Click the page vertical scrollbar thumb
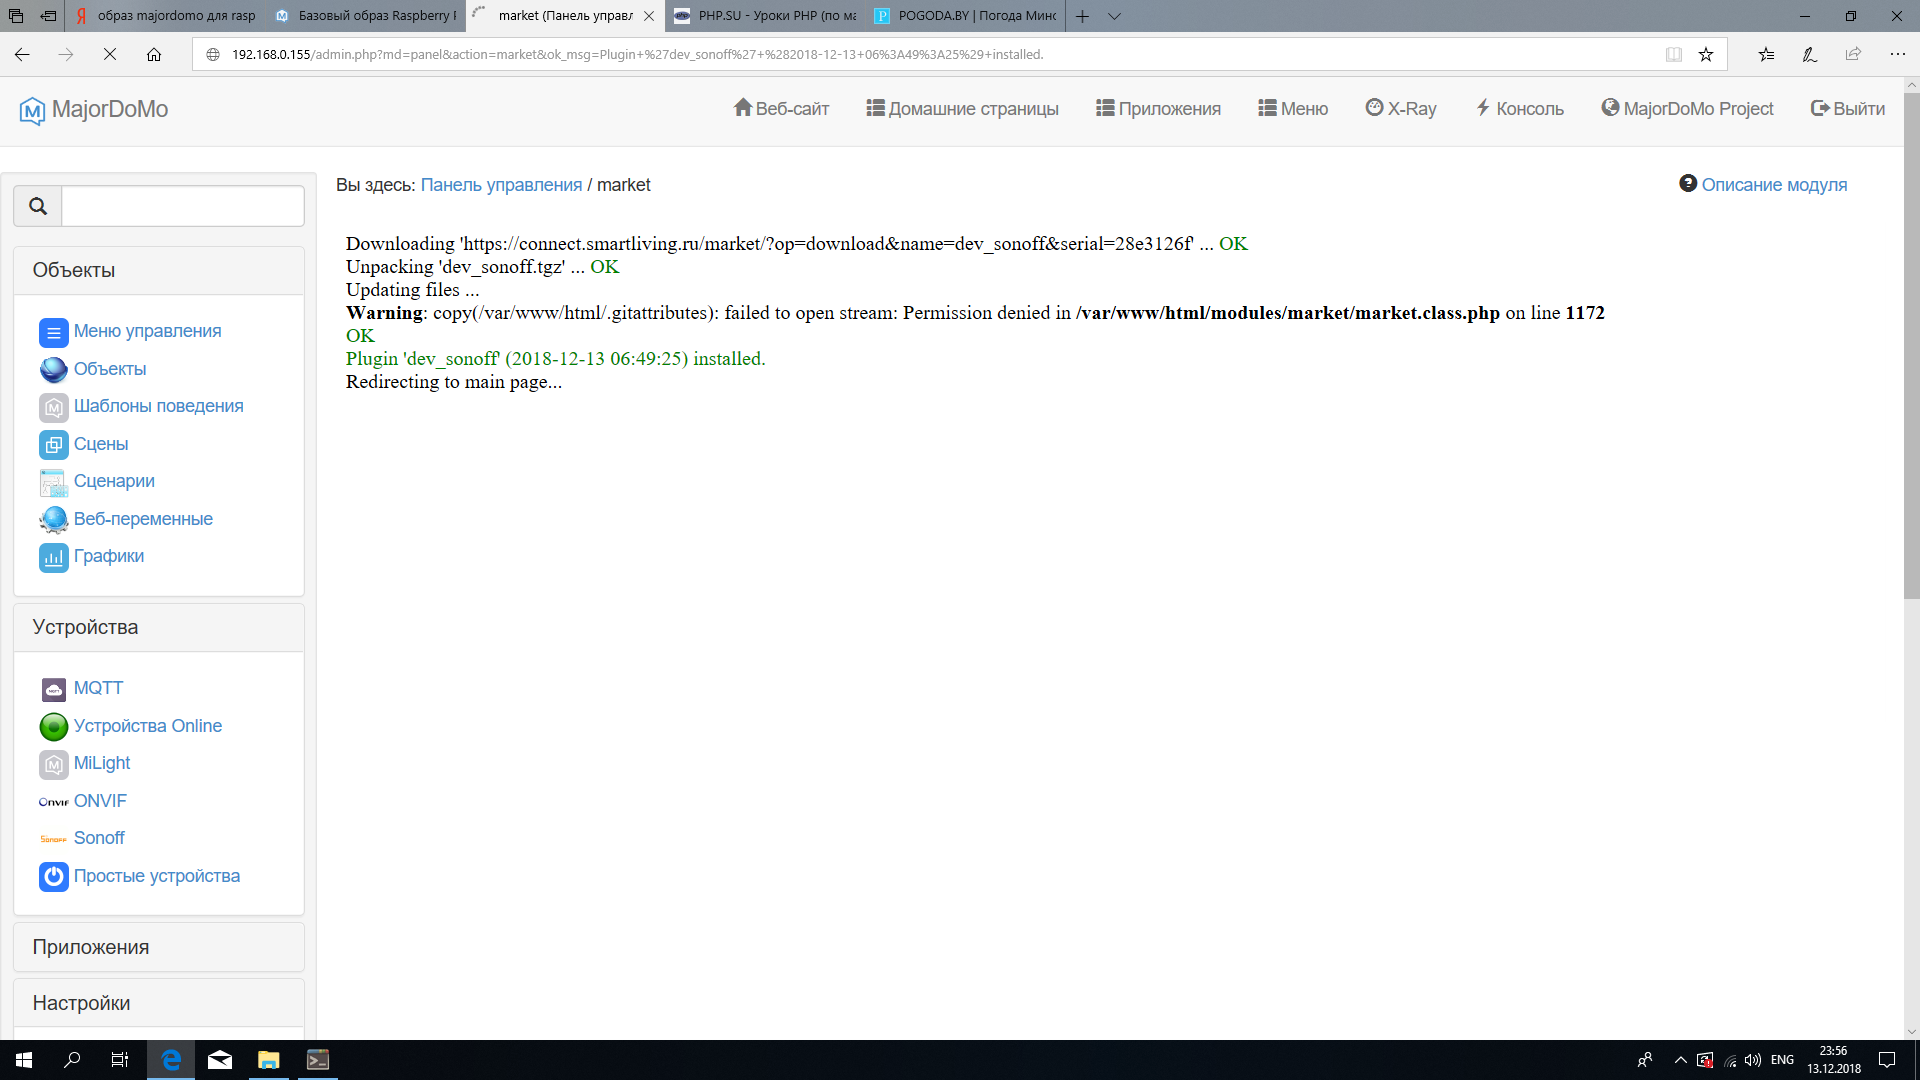The width and height of the screenshot is (1920, 1080). click(x=1911, y=345)
